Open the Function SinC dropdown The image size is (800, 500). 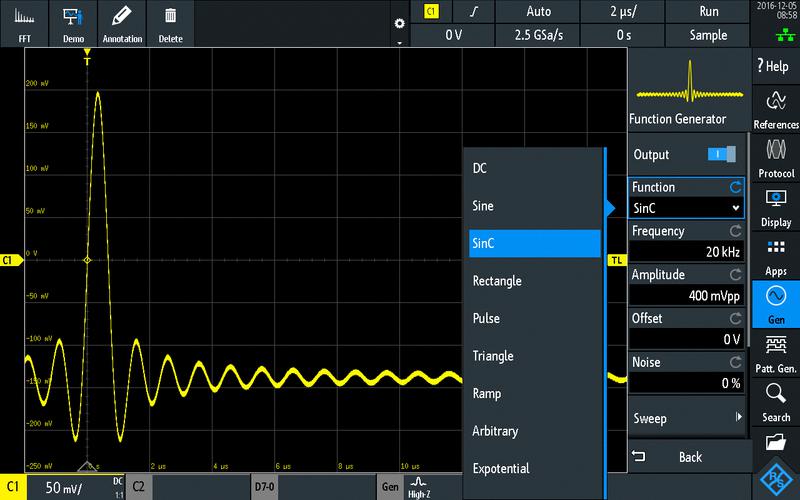point(686,208)
